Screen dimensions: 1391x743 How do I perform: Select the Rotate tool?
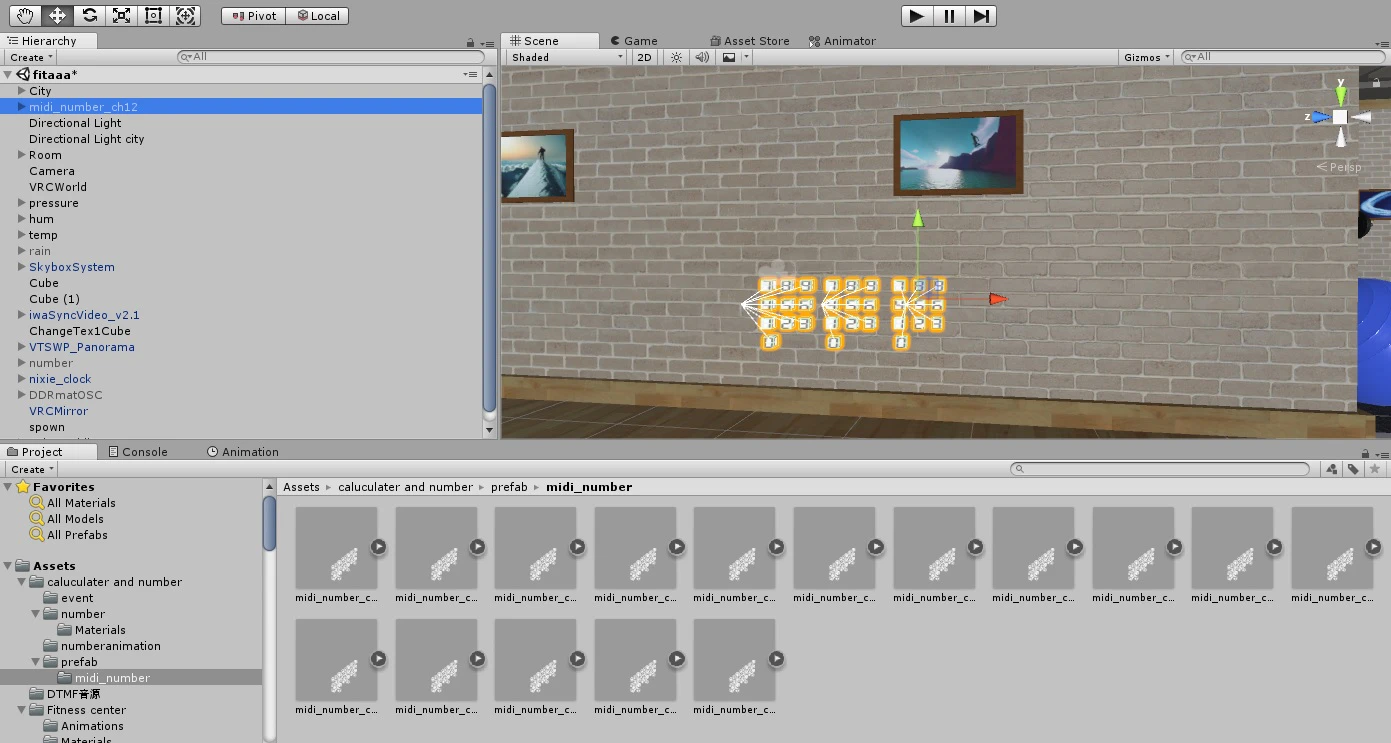point(89,15)
